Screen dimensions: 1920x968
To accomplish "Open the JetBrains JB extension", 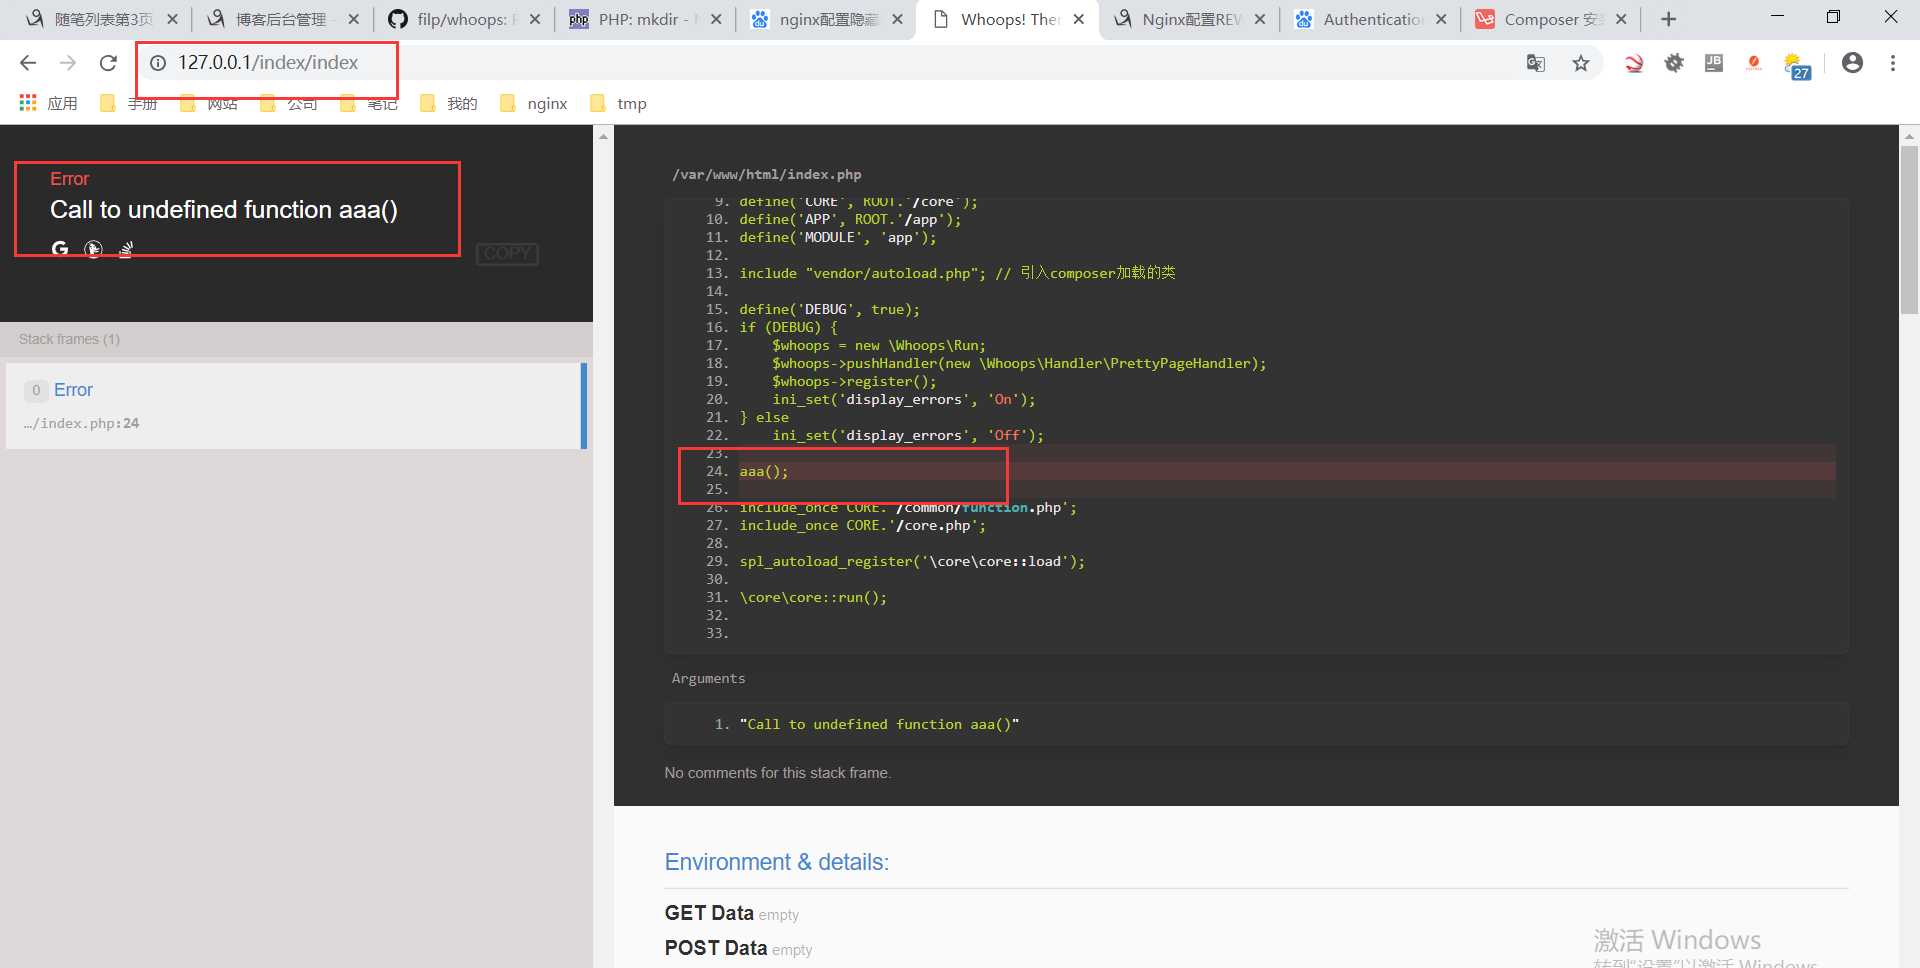I will tap(1714, 63).
